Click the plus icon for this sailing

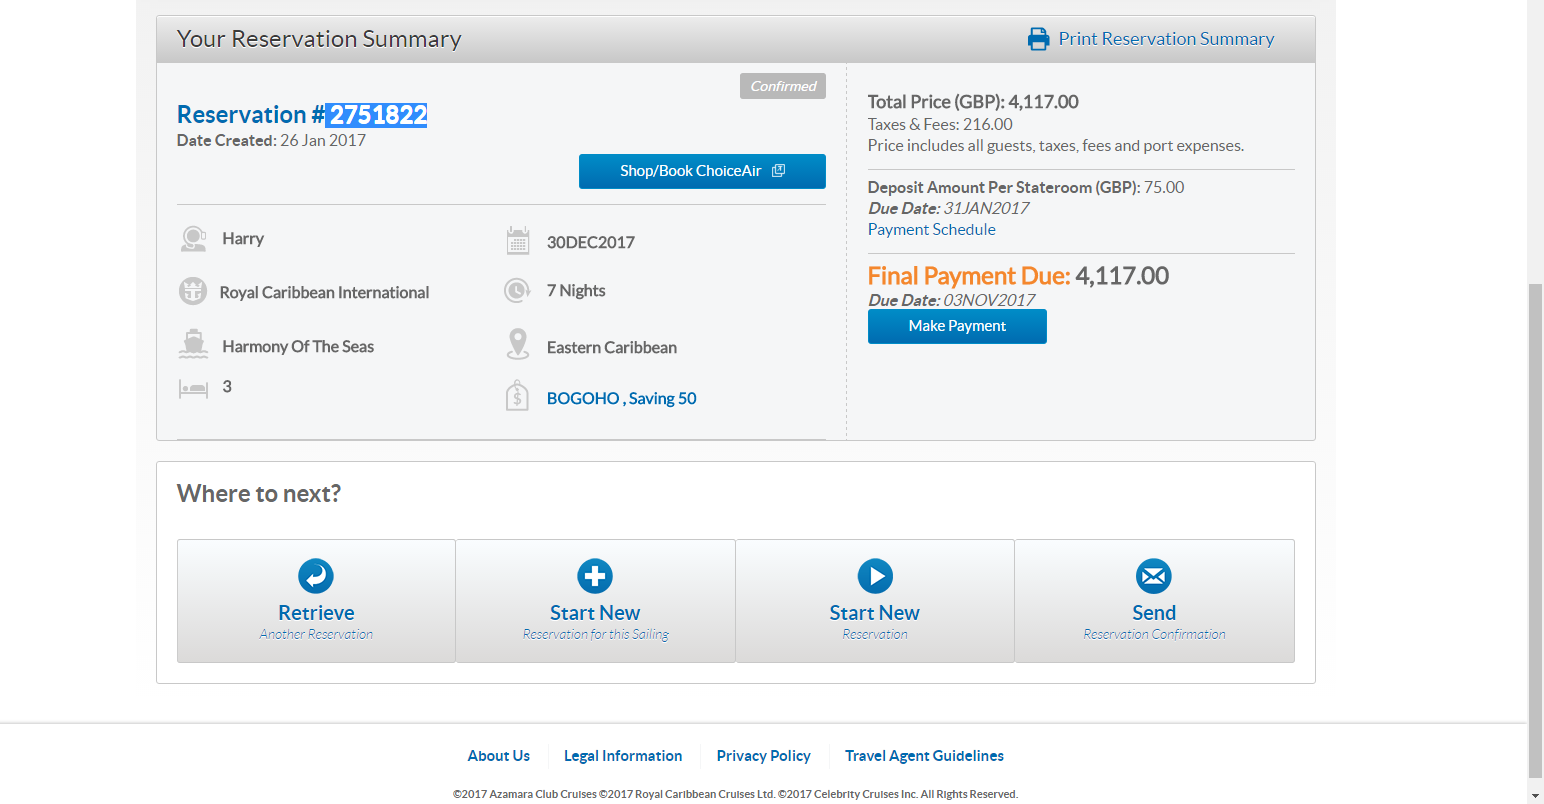(595, 576)
